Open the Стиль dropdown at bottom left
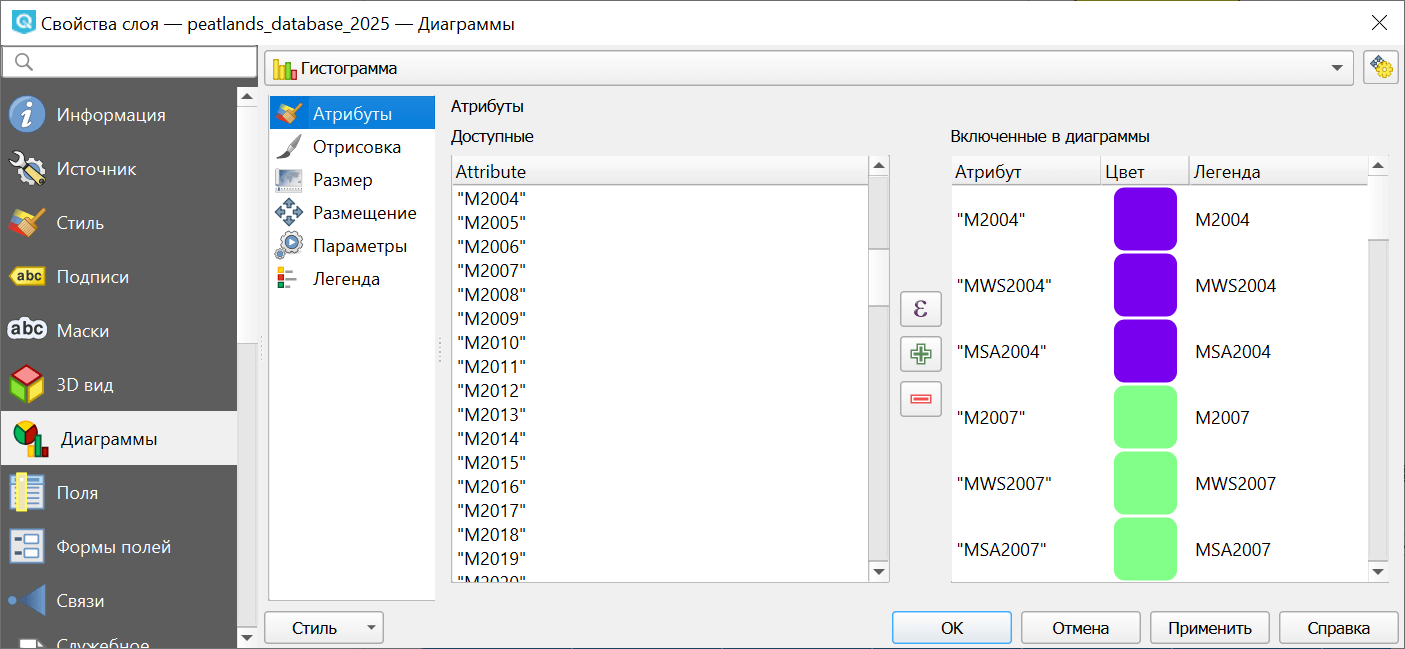 click(323, 627)
